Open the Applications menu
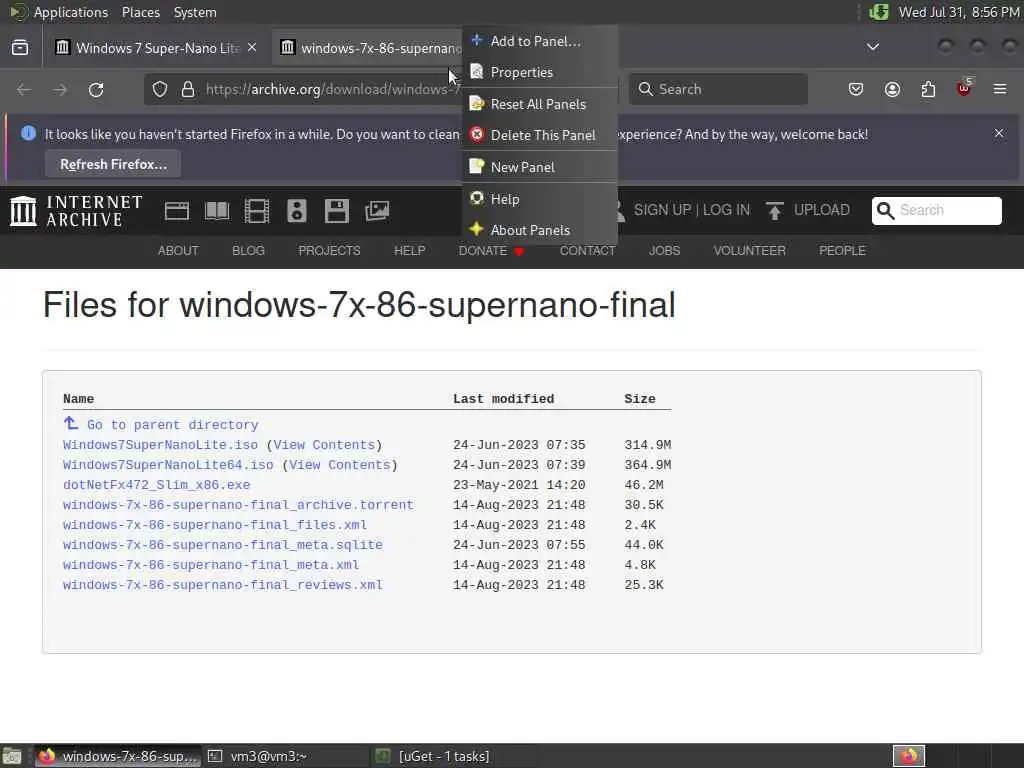The height and width of the screenshot is (768, 1024). click(71, 12)
